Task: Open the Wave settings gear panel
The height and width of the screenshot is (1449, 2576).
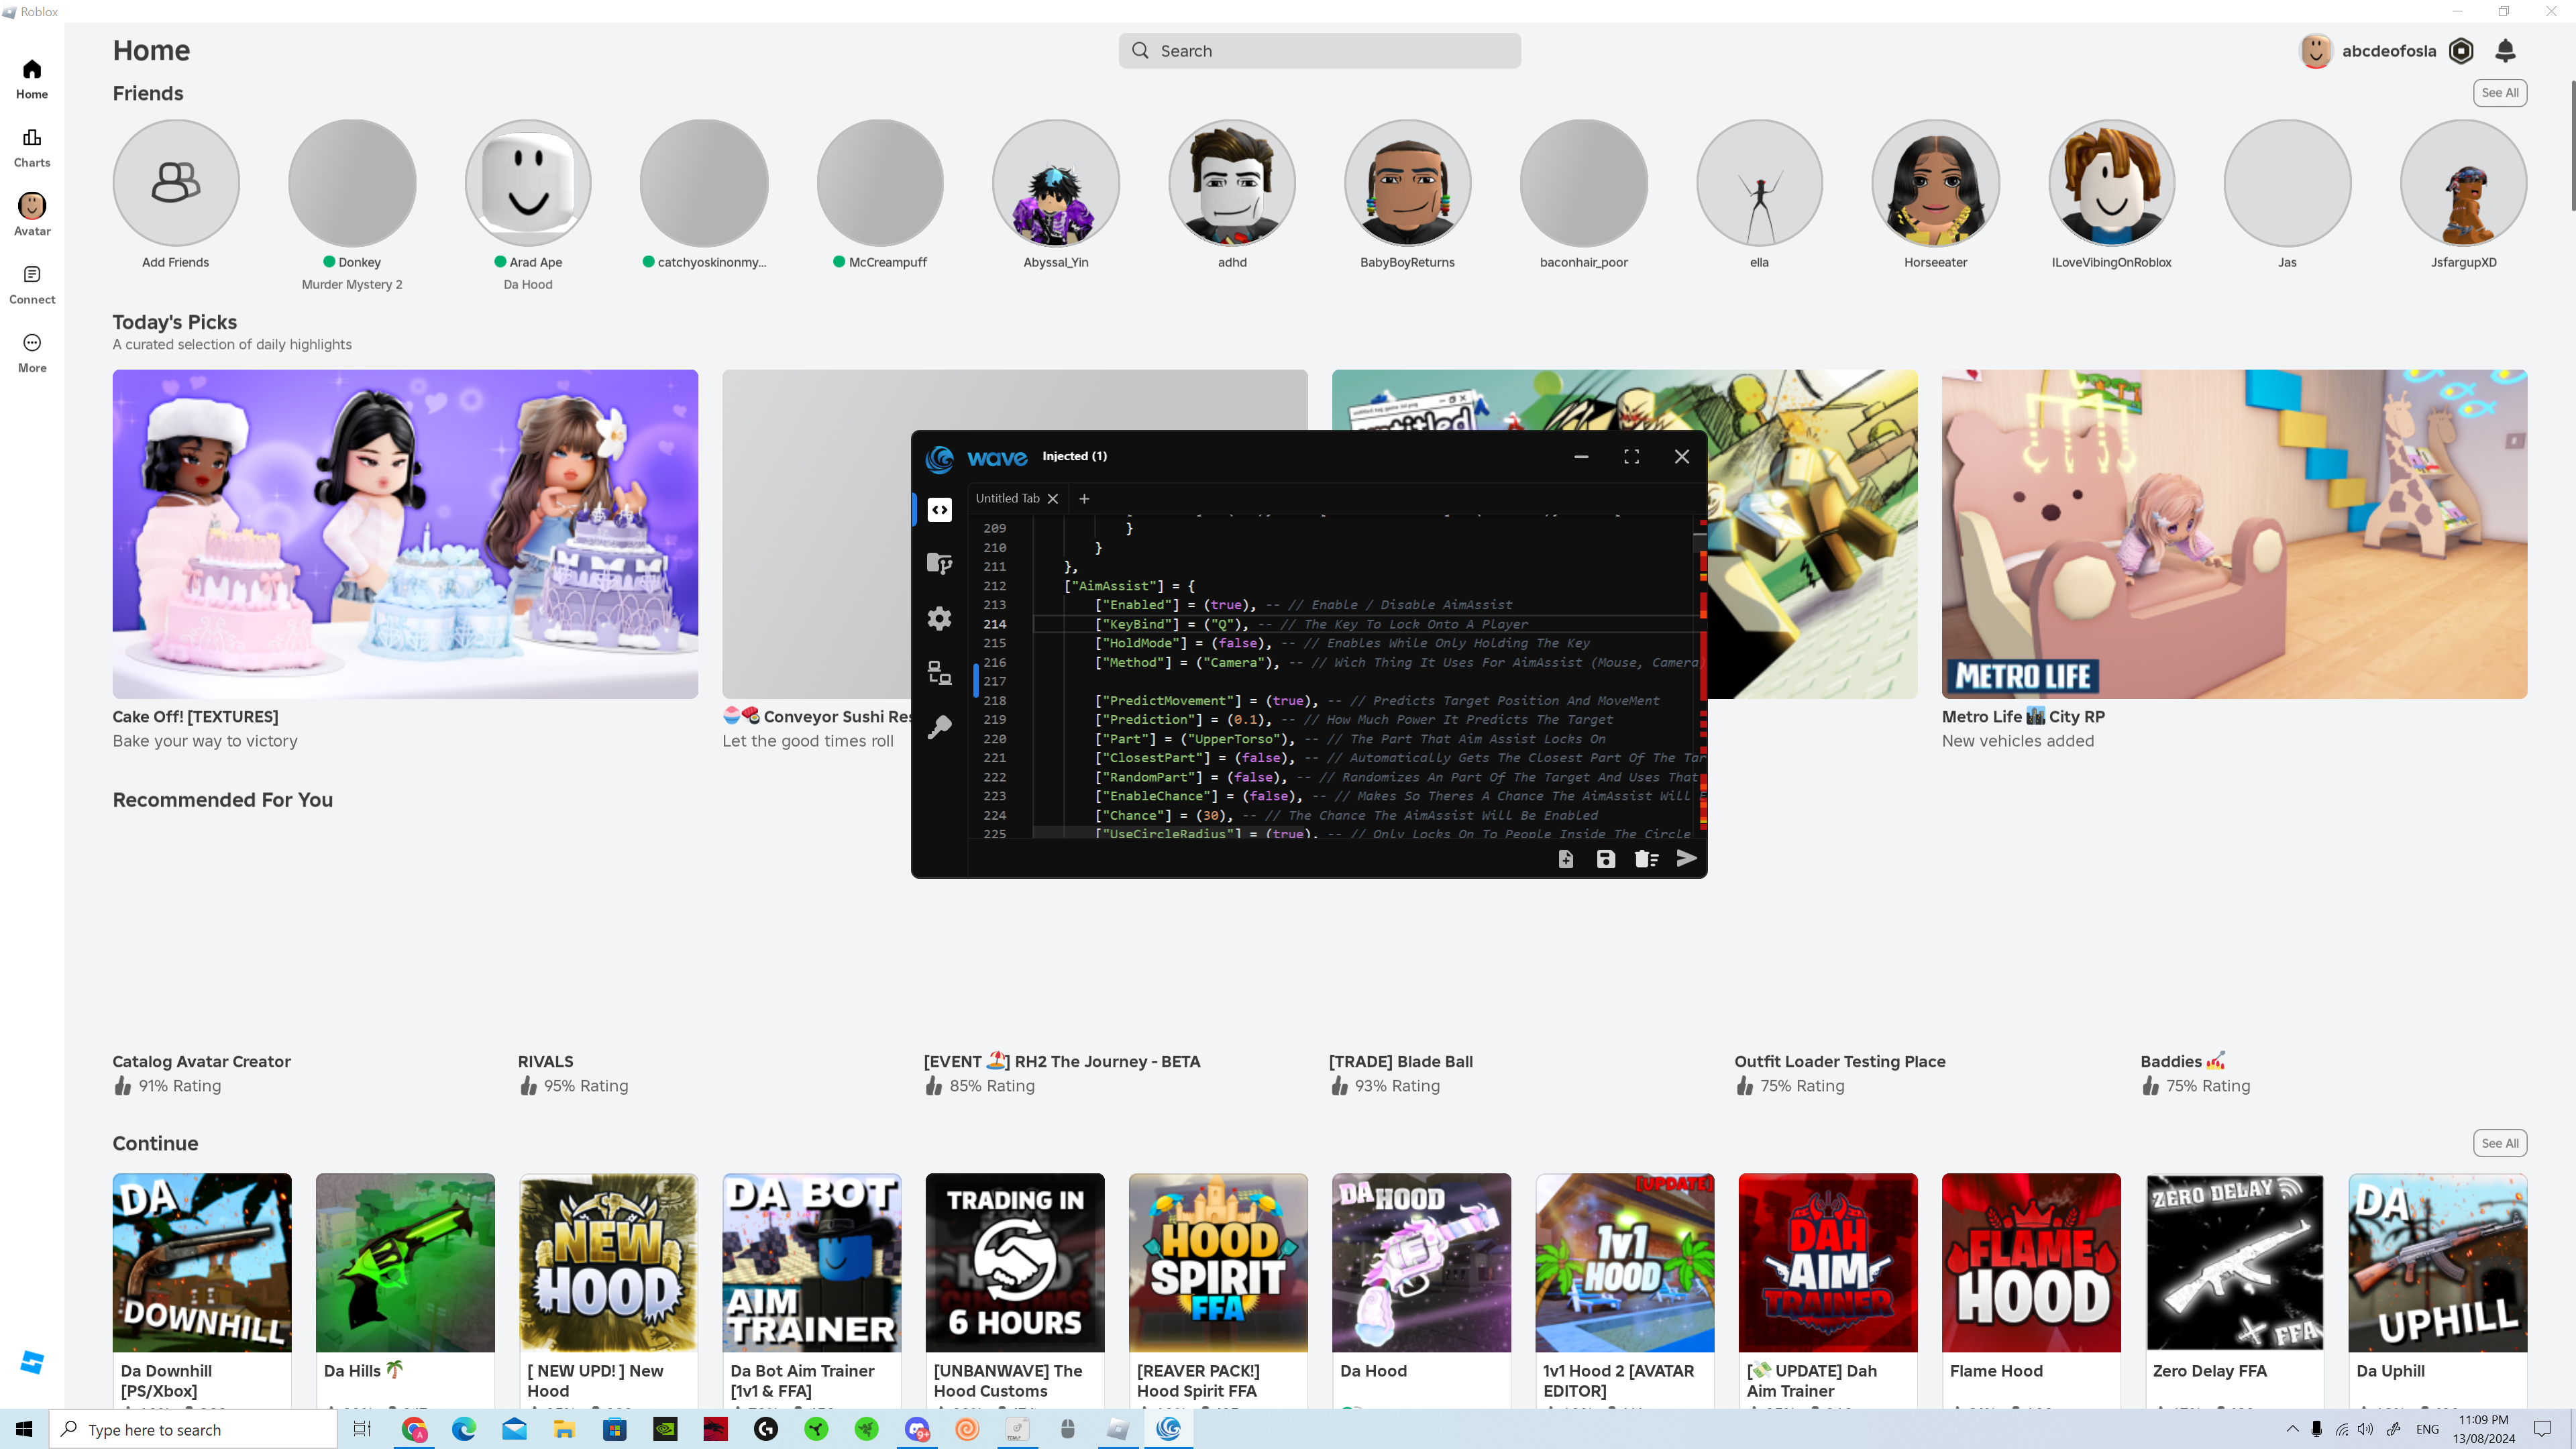Action: [939, 618]
